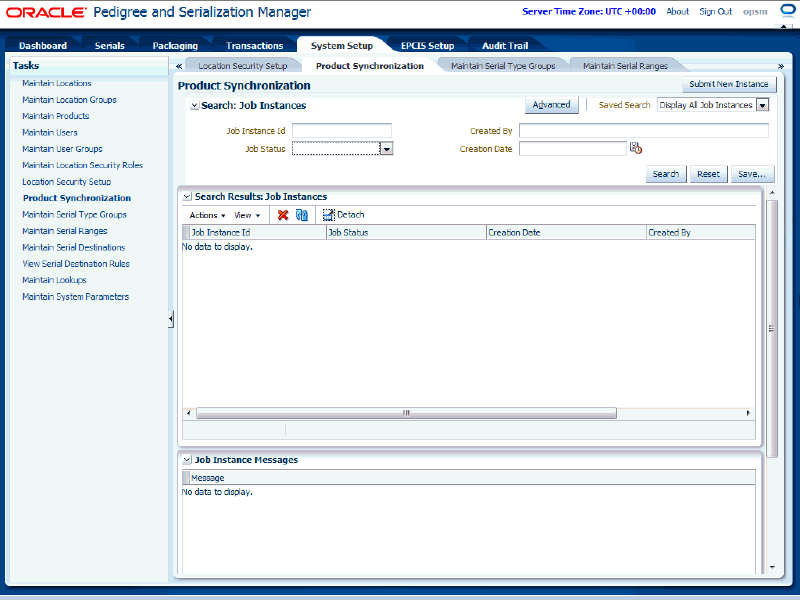The image size is (800, 600).
Task: Click the vertical scrollbar down arrow
Action: [772, 567]
